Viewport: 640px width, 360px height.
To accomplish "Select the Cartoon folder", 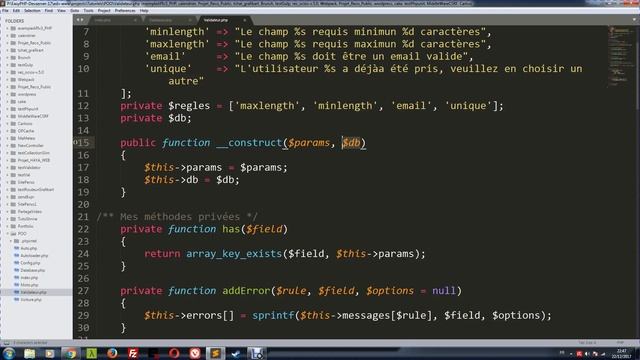I will tap(25, 124).
